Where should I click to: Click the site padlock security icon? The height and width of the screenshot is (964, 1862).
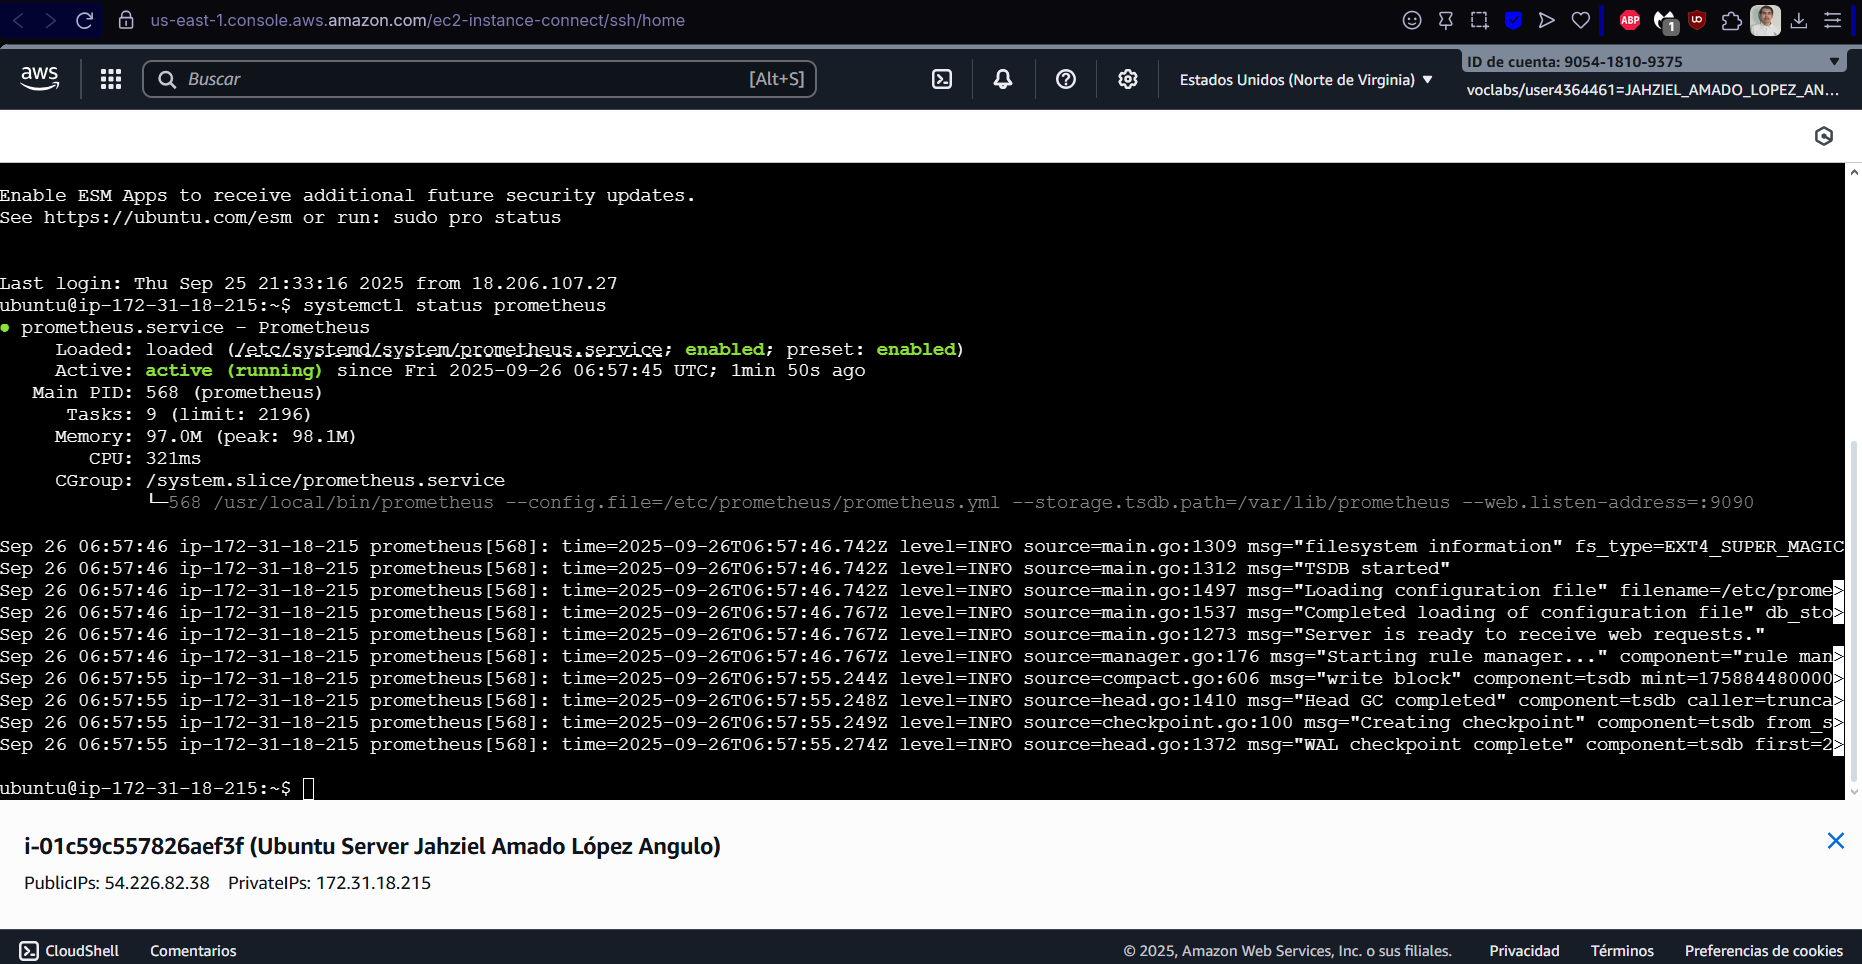(x=126, y=20)
